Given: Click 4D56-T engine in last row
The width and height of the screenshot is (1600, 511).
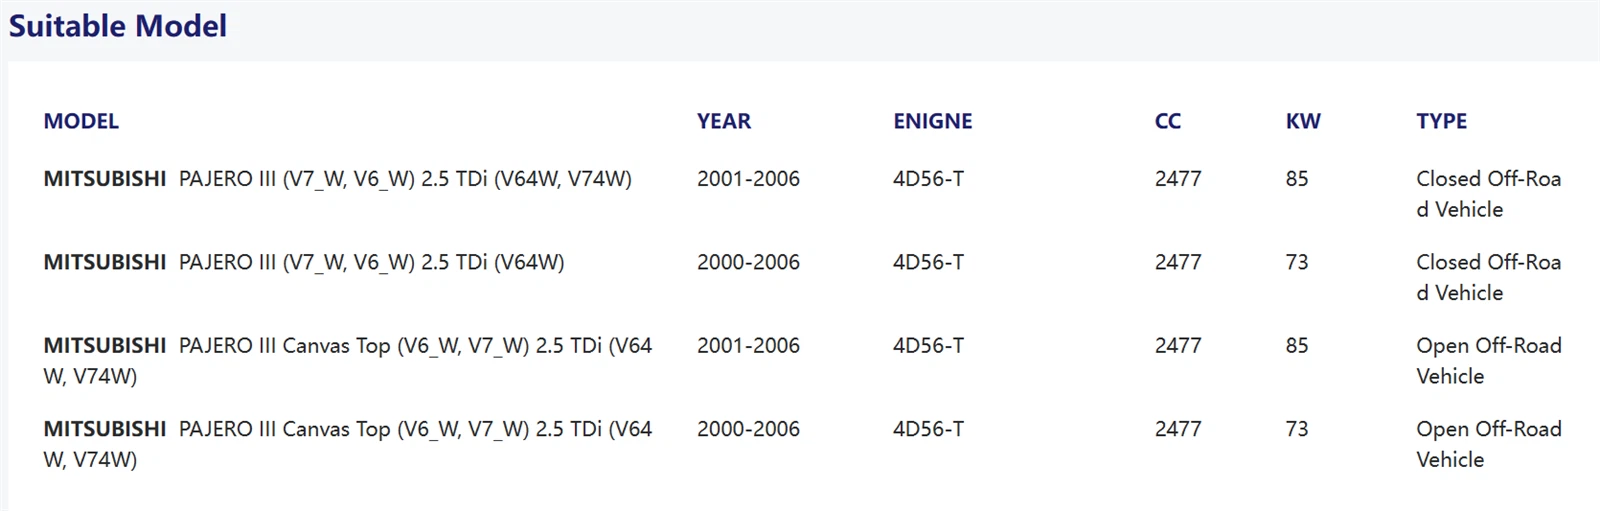Looking at the screenshot, I should [x=929, y=429].
